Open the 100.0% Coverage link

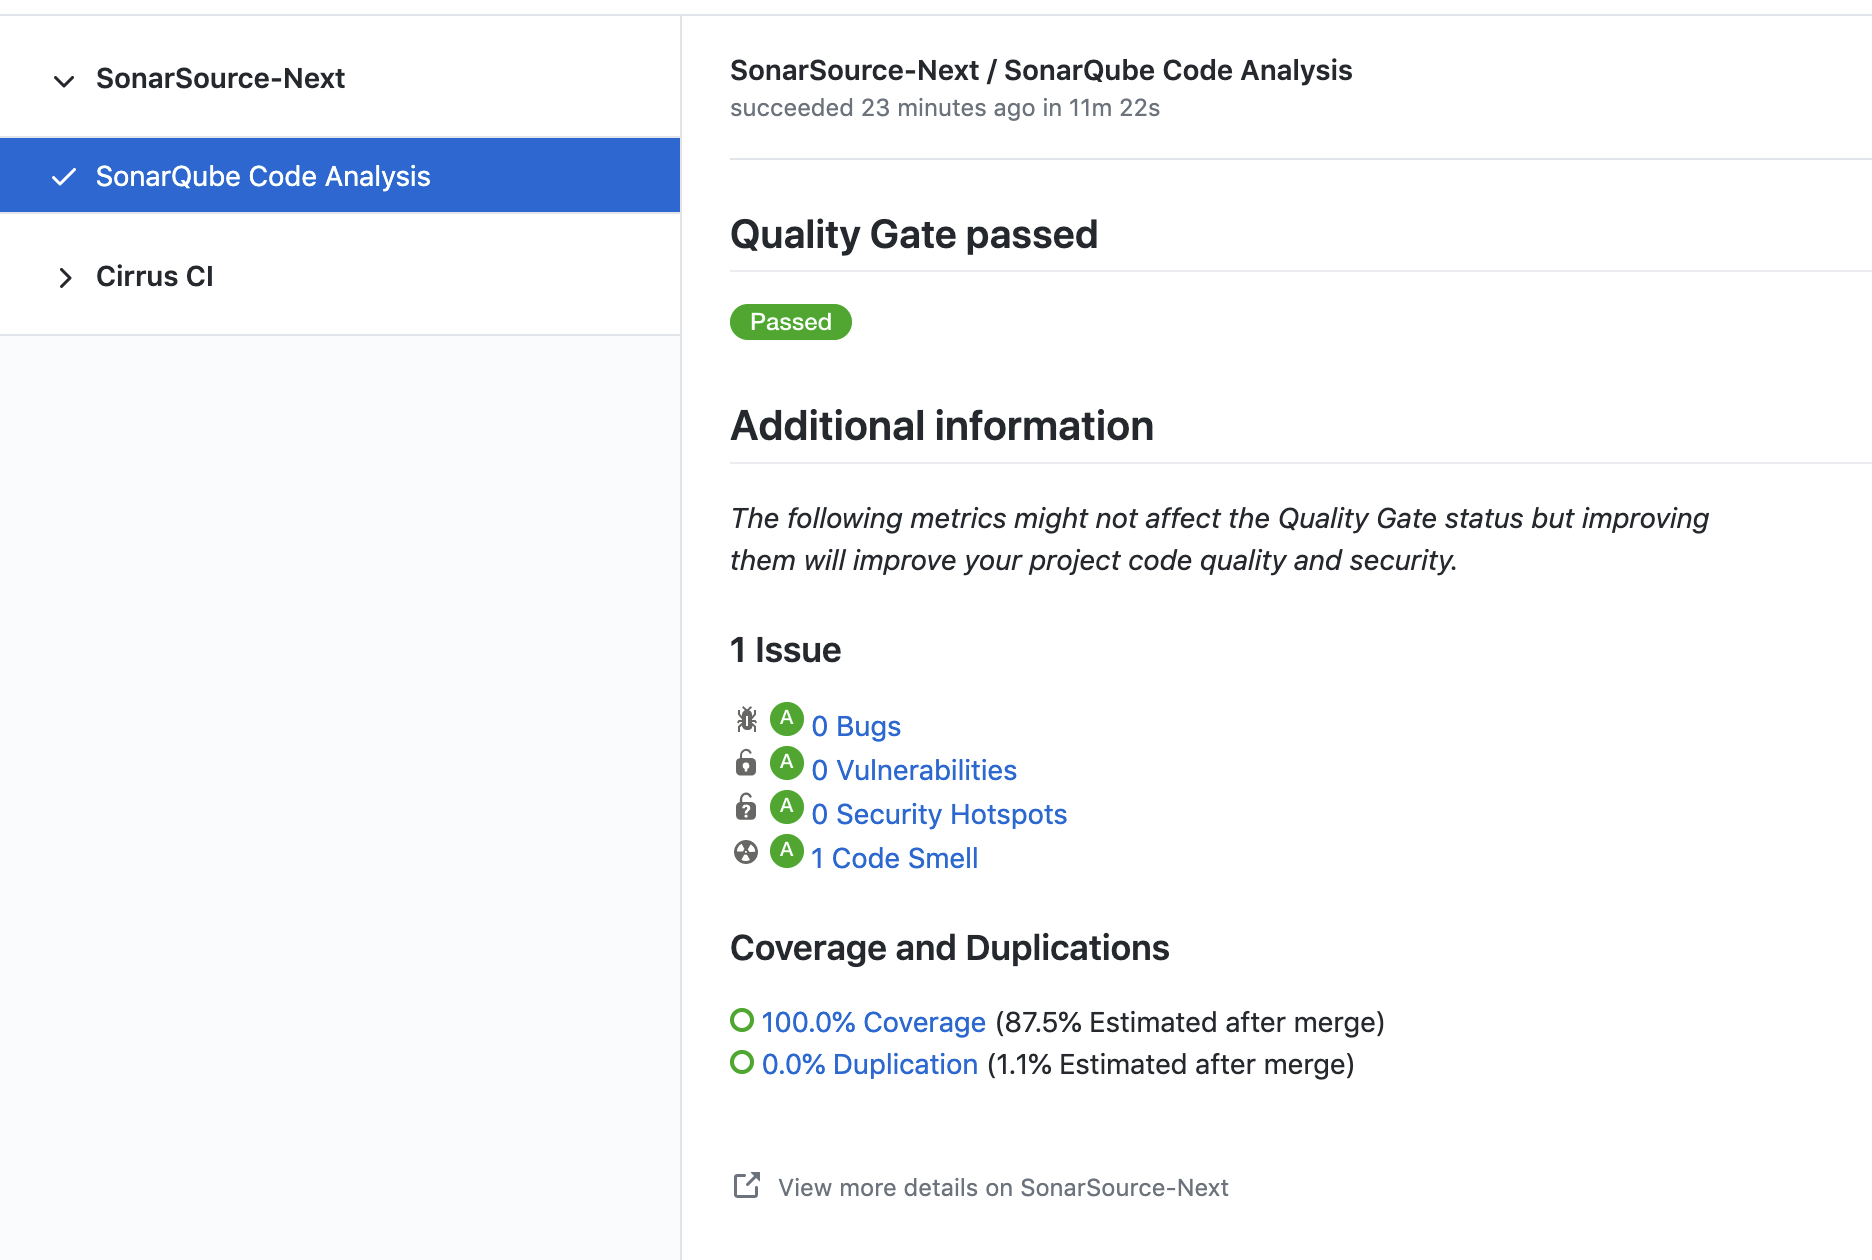pos(873,1022)
